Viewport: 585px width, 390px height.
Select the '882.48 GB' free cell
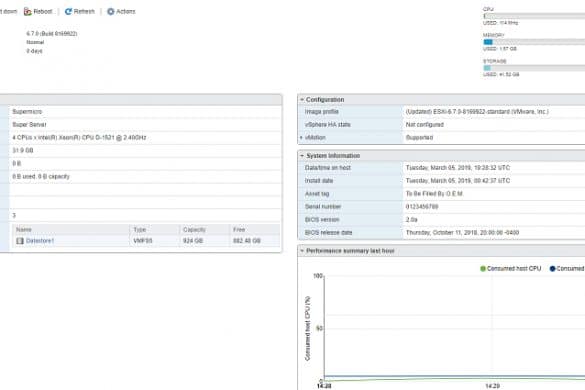pos(247,241)
